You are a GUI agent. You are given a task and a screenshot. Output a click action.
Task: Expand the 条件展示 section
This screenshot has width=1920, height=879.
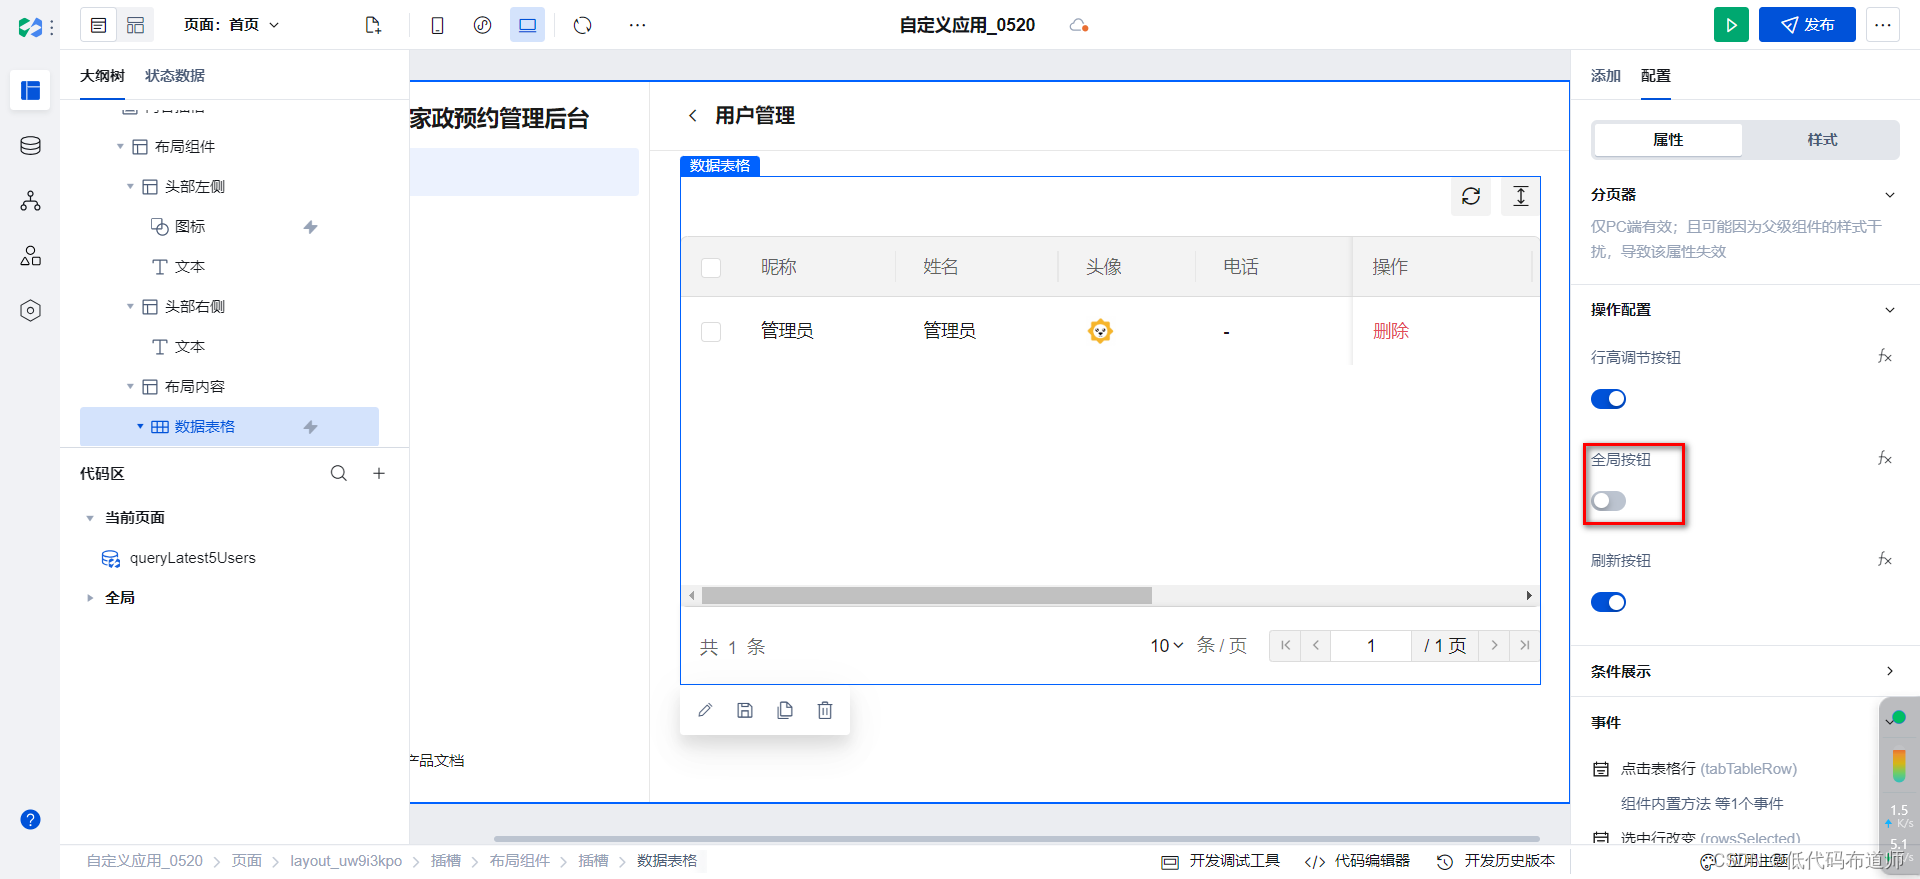1890,671
